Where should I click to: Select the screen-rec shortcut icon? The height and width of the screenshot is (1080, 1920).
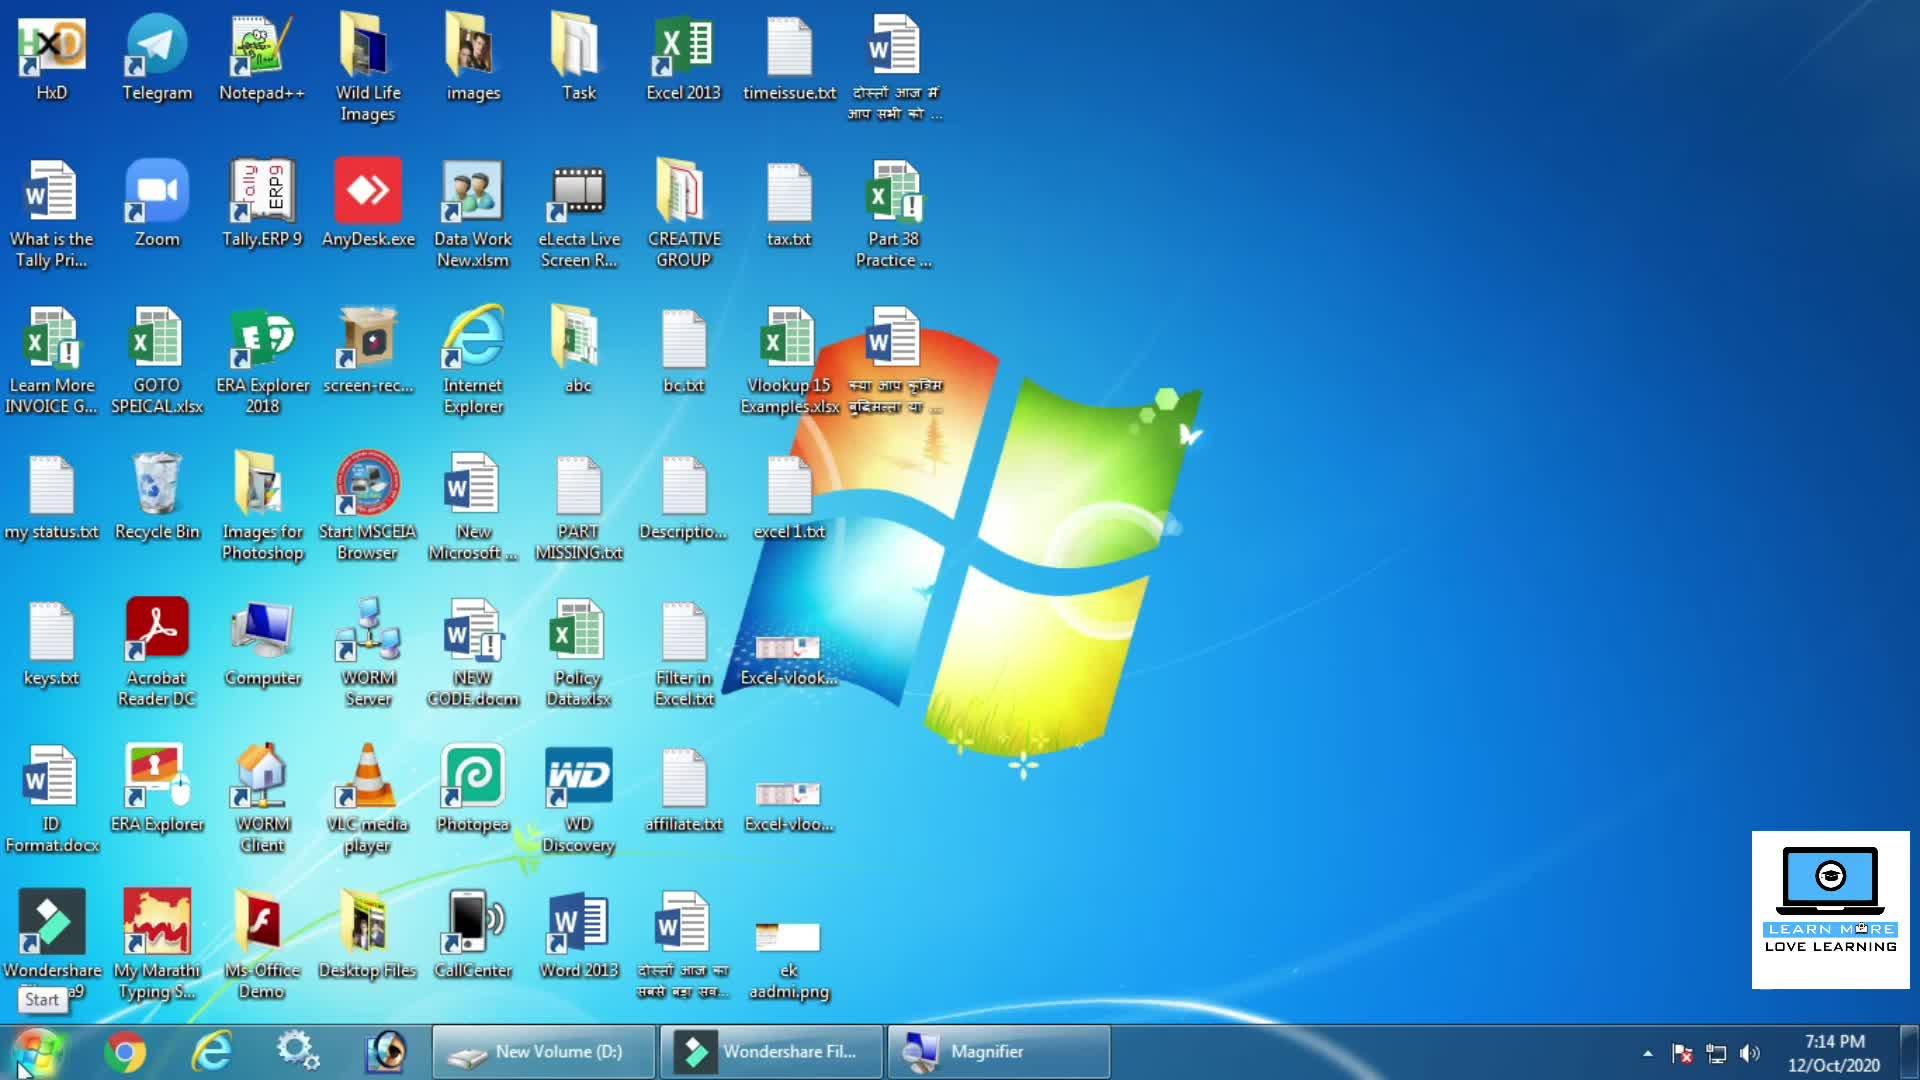[368, 352]
